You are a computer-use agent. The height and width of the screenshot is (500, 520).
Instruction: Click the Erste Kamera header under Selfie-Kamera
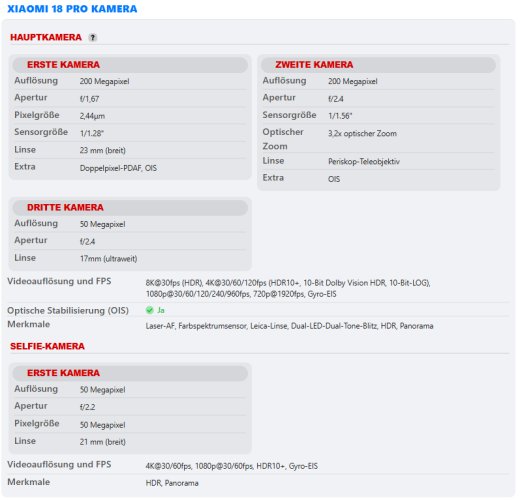(130, 373)
